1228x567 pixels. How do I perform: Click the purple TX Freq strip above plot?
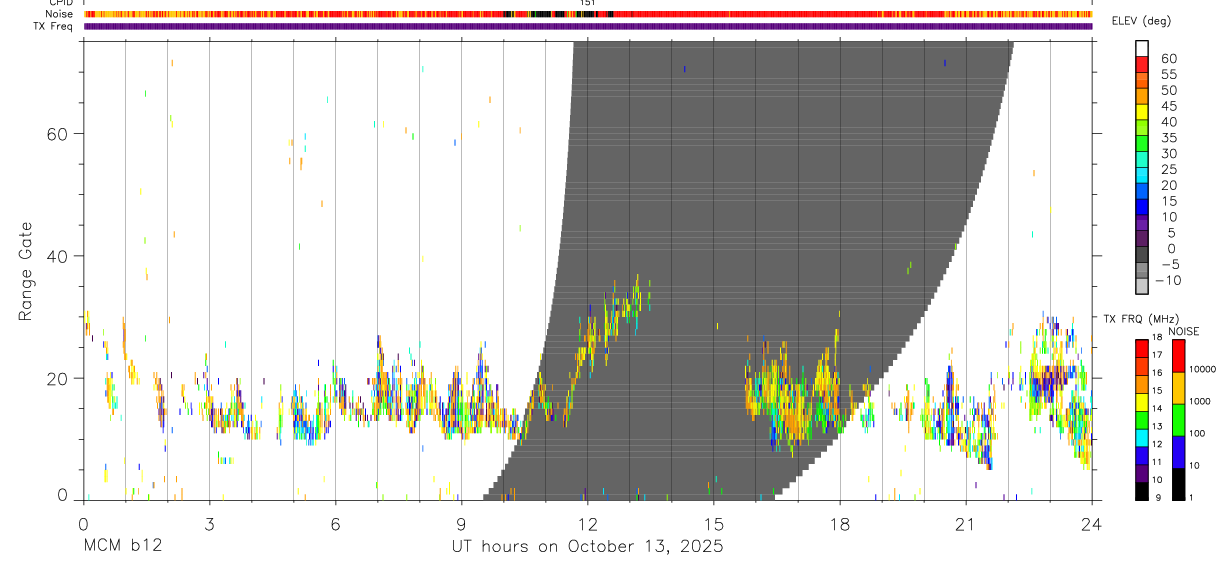pyautogui.click(x=588, y=26)
